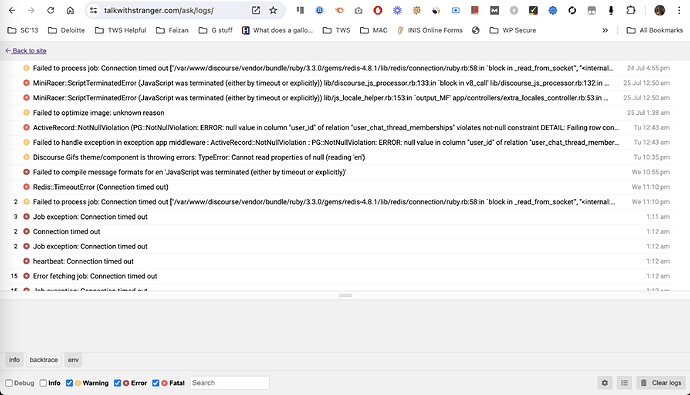Open the TWS Helpful bookmarks folder

(x=121, y=30)
